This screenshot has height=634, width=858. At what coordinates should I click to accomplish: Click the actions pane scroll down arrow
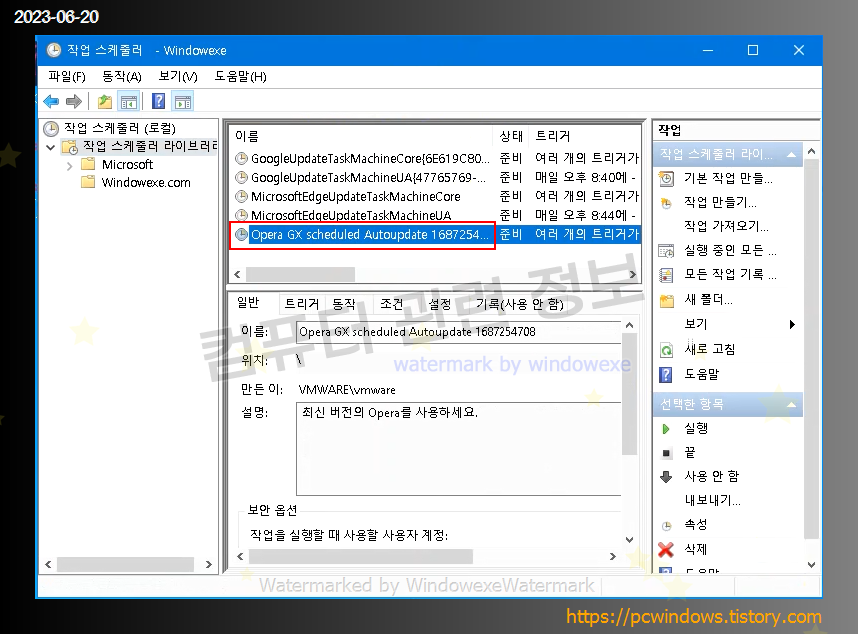(811, 565)
